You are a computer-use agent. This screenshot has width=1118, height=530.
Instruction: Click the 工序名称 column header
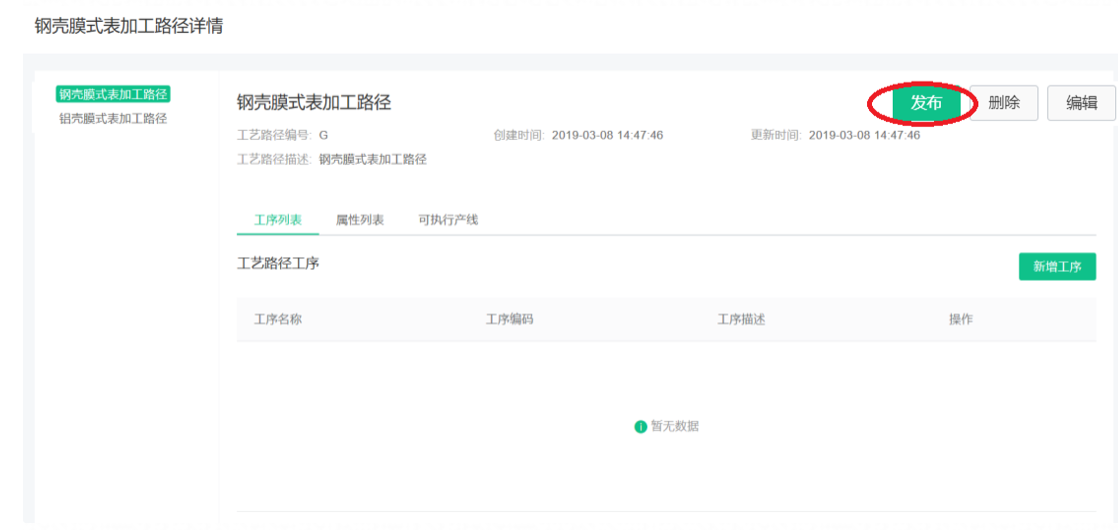(278, 320)
